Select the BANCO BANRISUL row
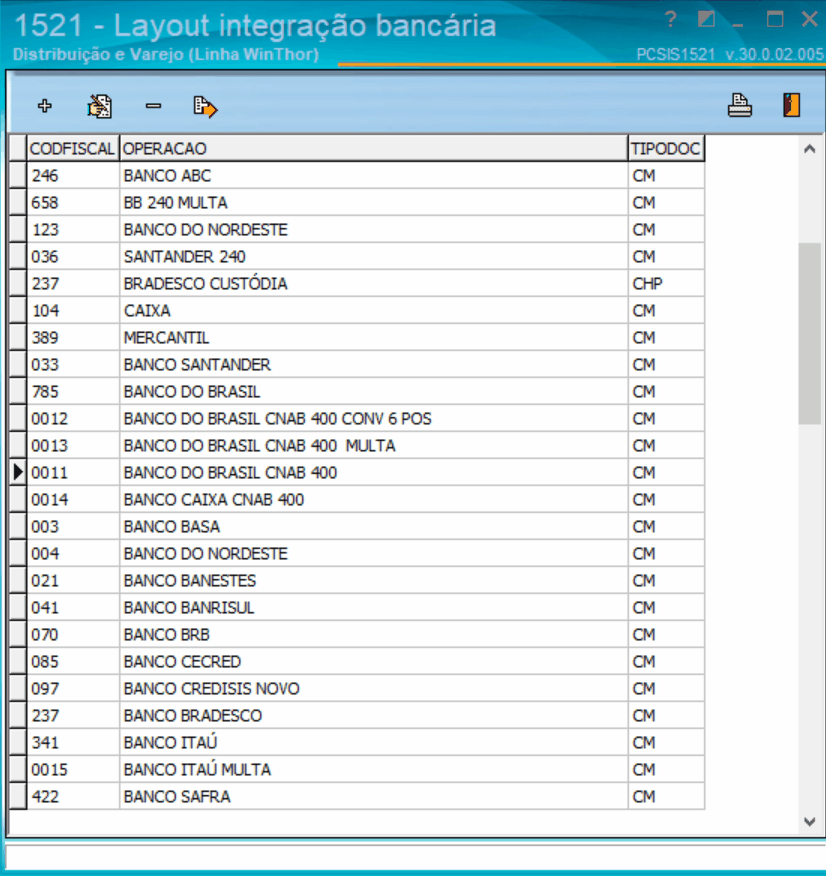Image resolution: width=826 pixels, height=876 pixels. pos(357,607)
